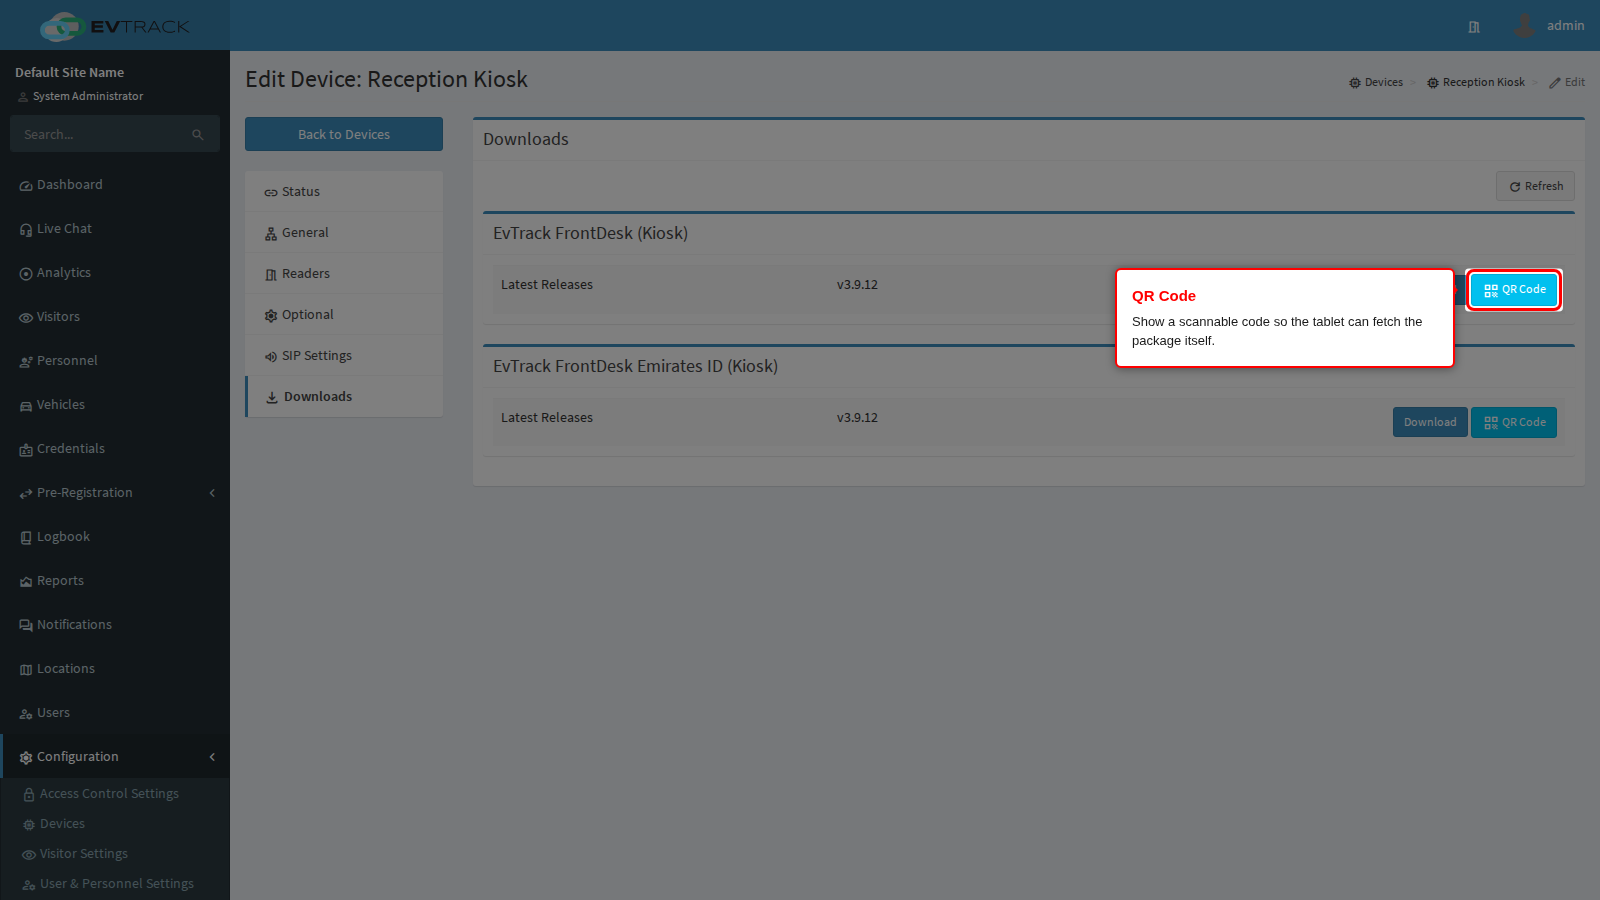
Task: Click the Back to Devices button
Action: pos(344,134)
